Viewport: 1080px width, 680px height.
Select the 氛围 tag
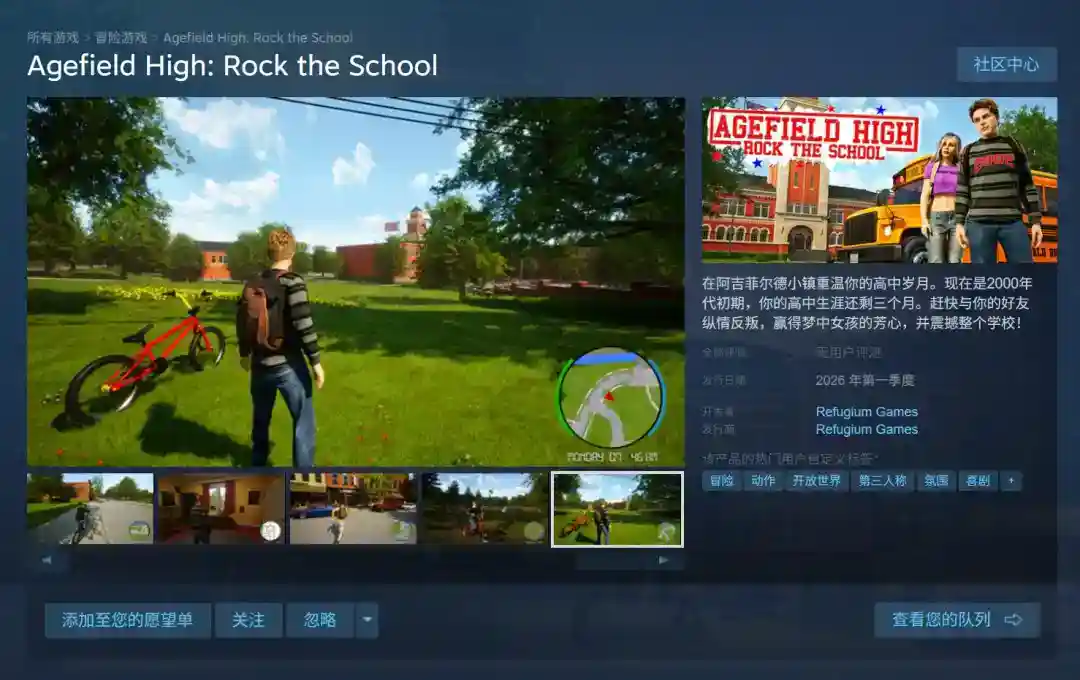(x=936, y=481)
